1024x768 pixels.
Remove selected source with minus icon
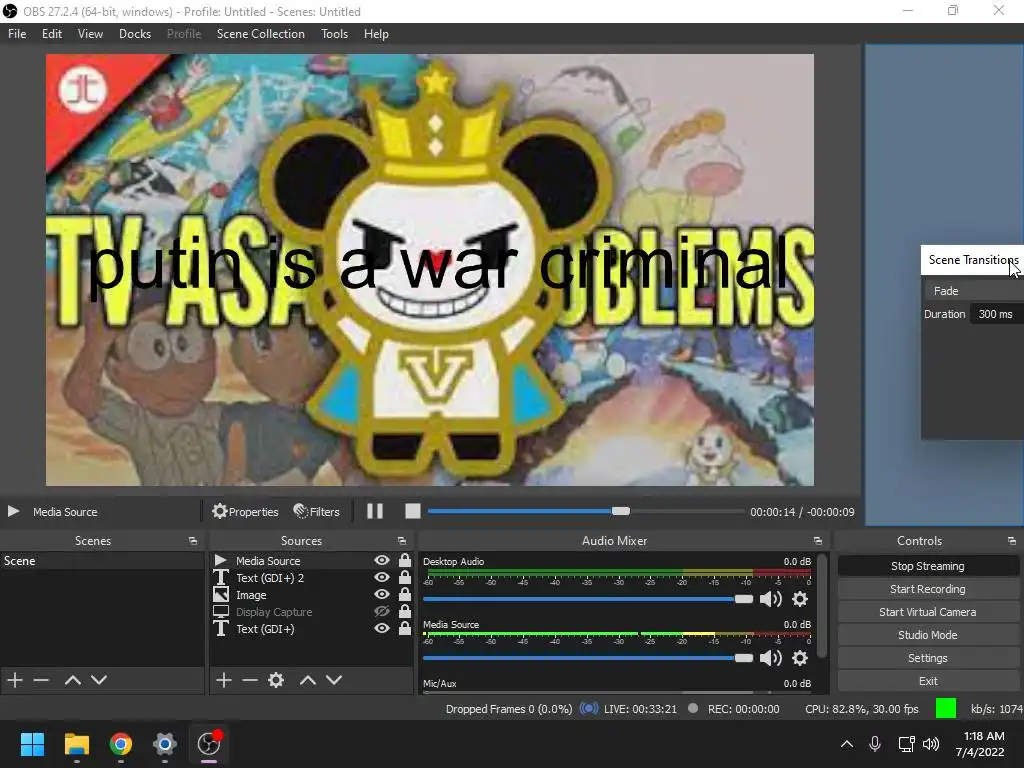pyautogui.click(x=250, y=680)
